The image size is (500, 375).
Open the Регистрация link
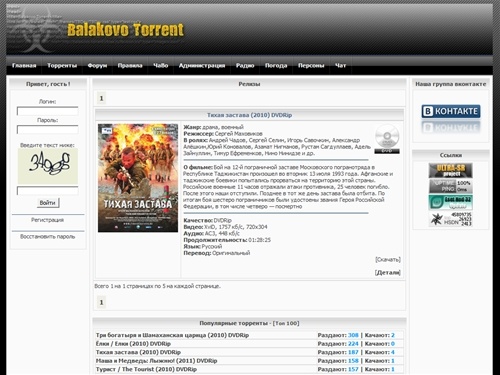[x=47, y=220]
